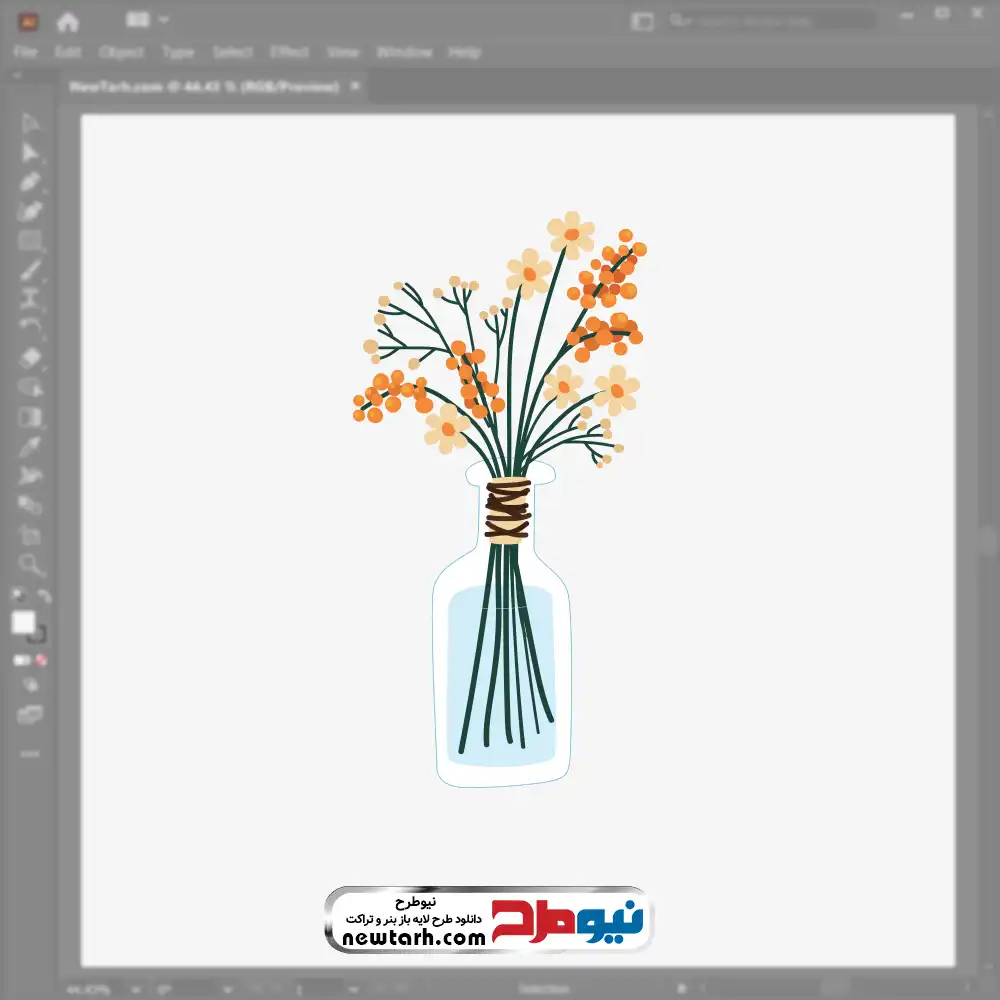Image resolution: width=1000 pixels, height=1000 pixels.
Task: Select the Pen tool
Action: pyautogui.click(x=30, y=182)
